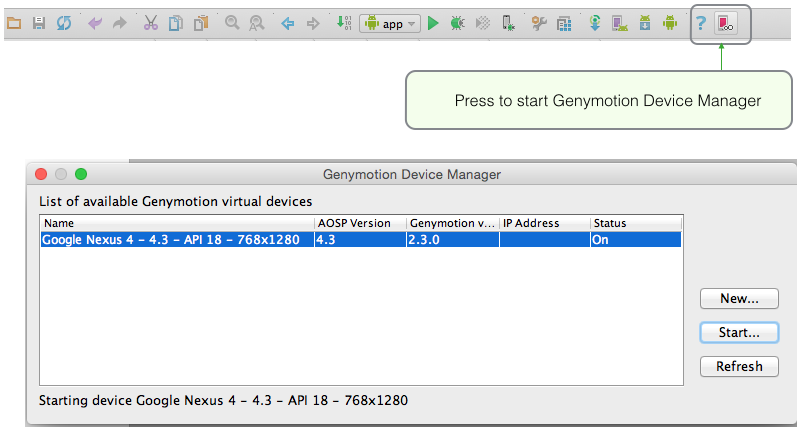The width and height of the screenshot is (810, 447).
Task: Close the Genymotion Device Manager window
Action: [x=41, y=174]
